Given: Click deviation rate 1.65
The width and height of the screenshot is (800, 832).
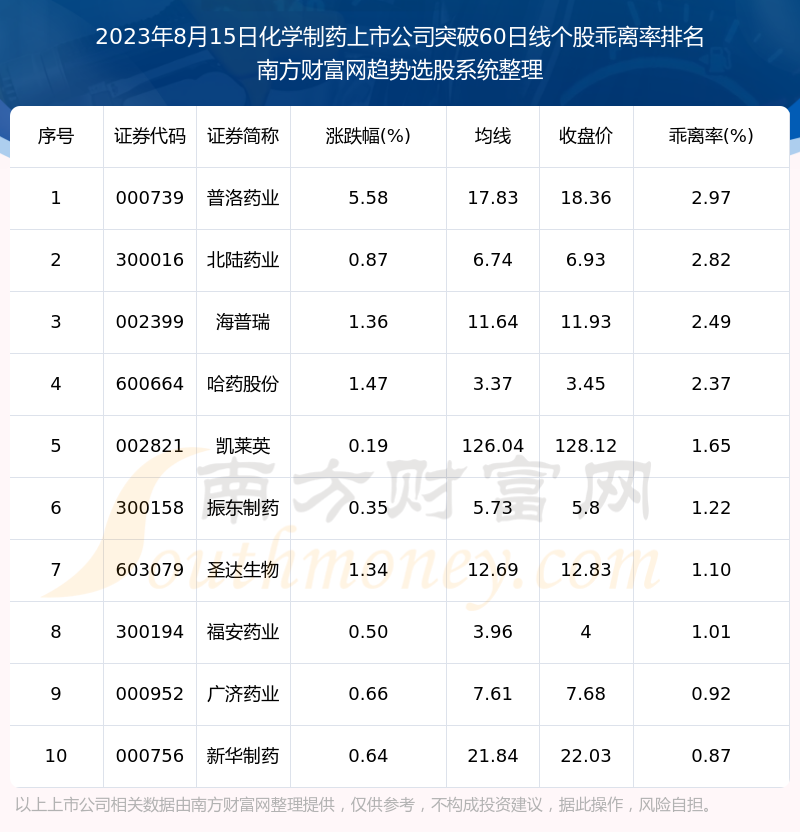Looking at the screenshot, I should pos(711,446).
